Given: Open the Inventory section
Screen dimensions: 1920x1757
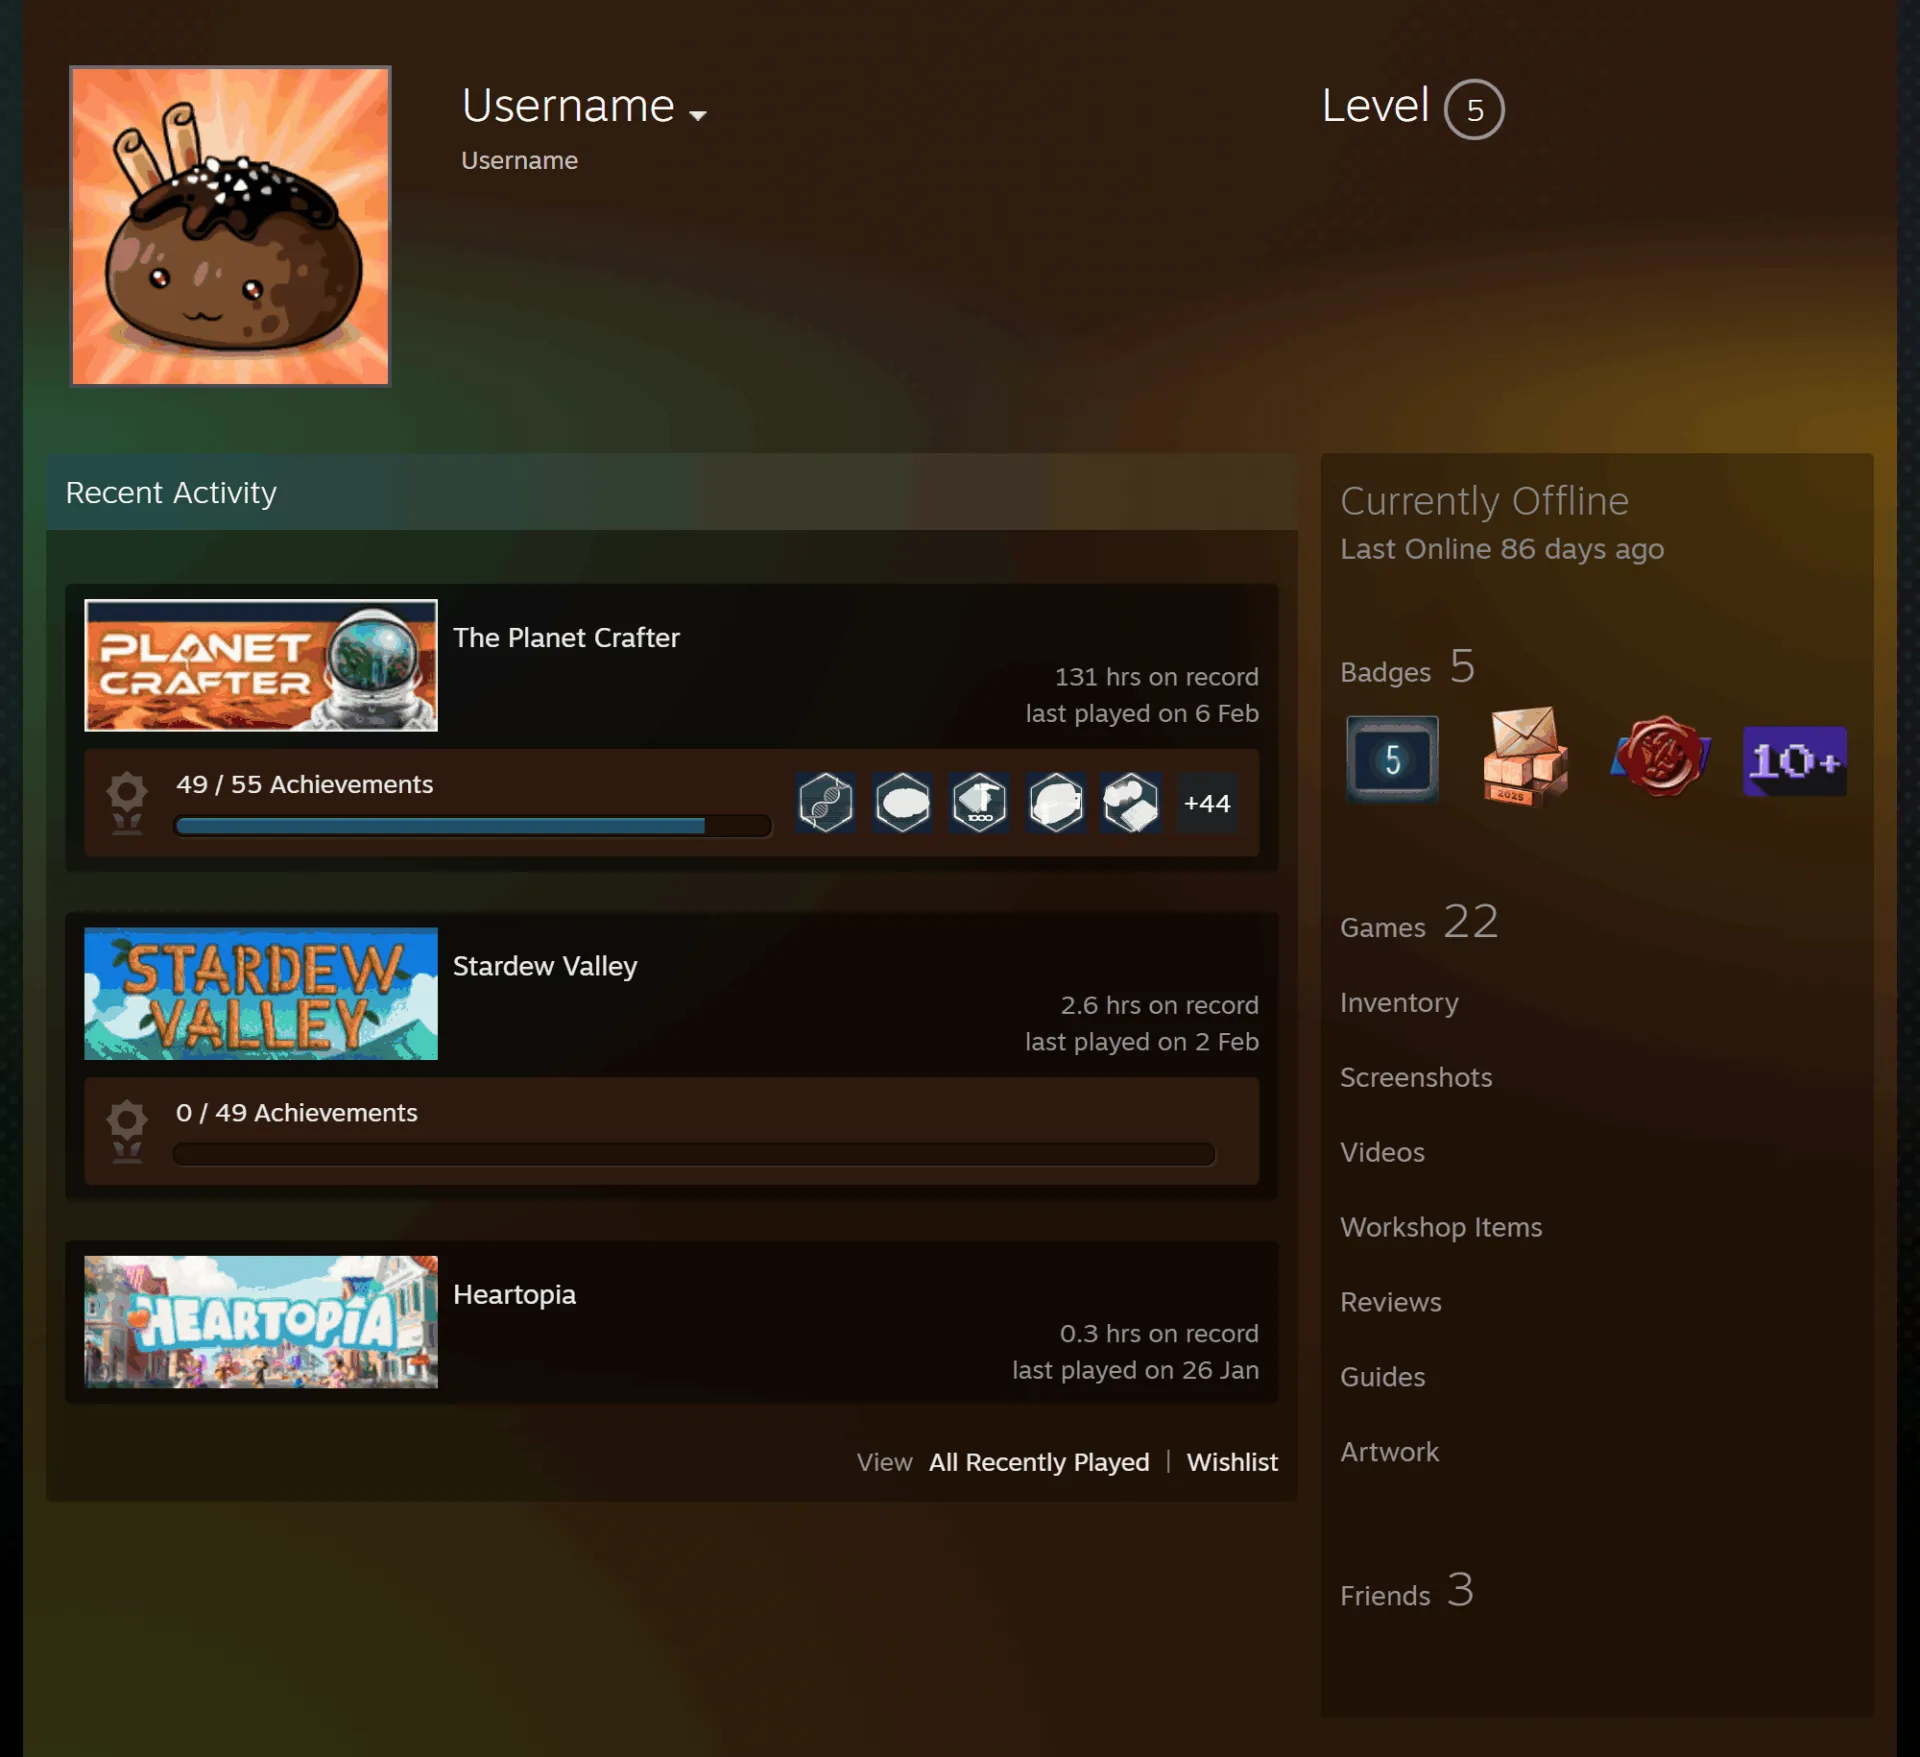Looking at the screenshot, I should 1399,1002.
